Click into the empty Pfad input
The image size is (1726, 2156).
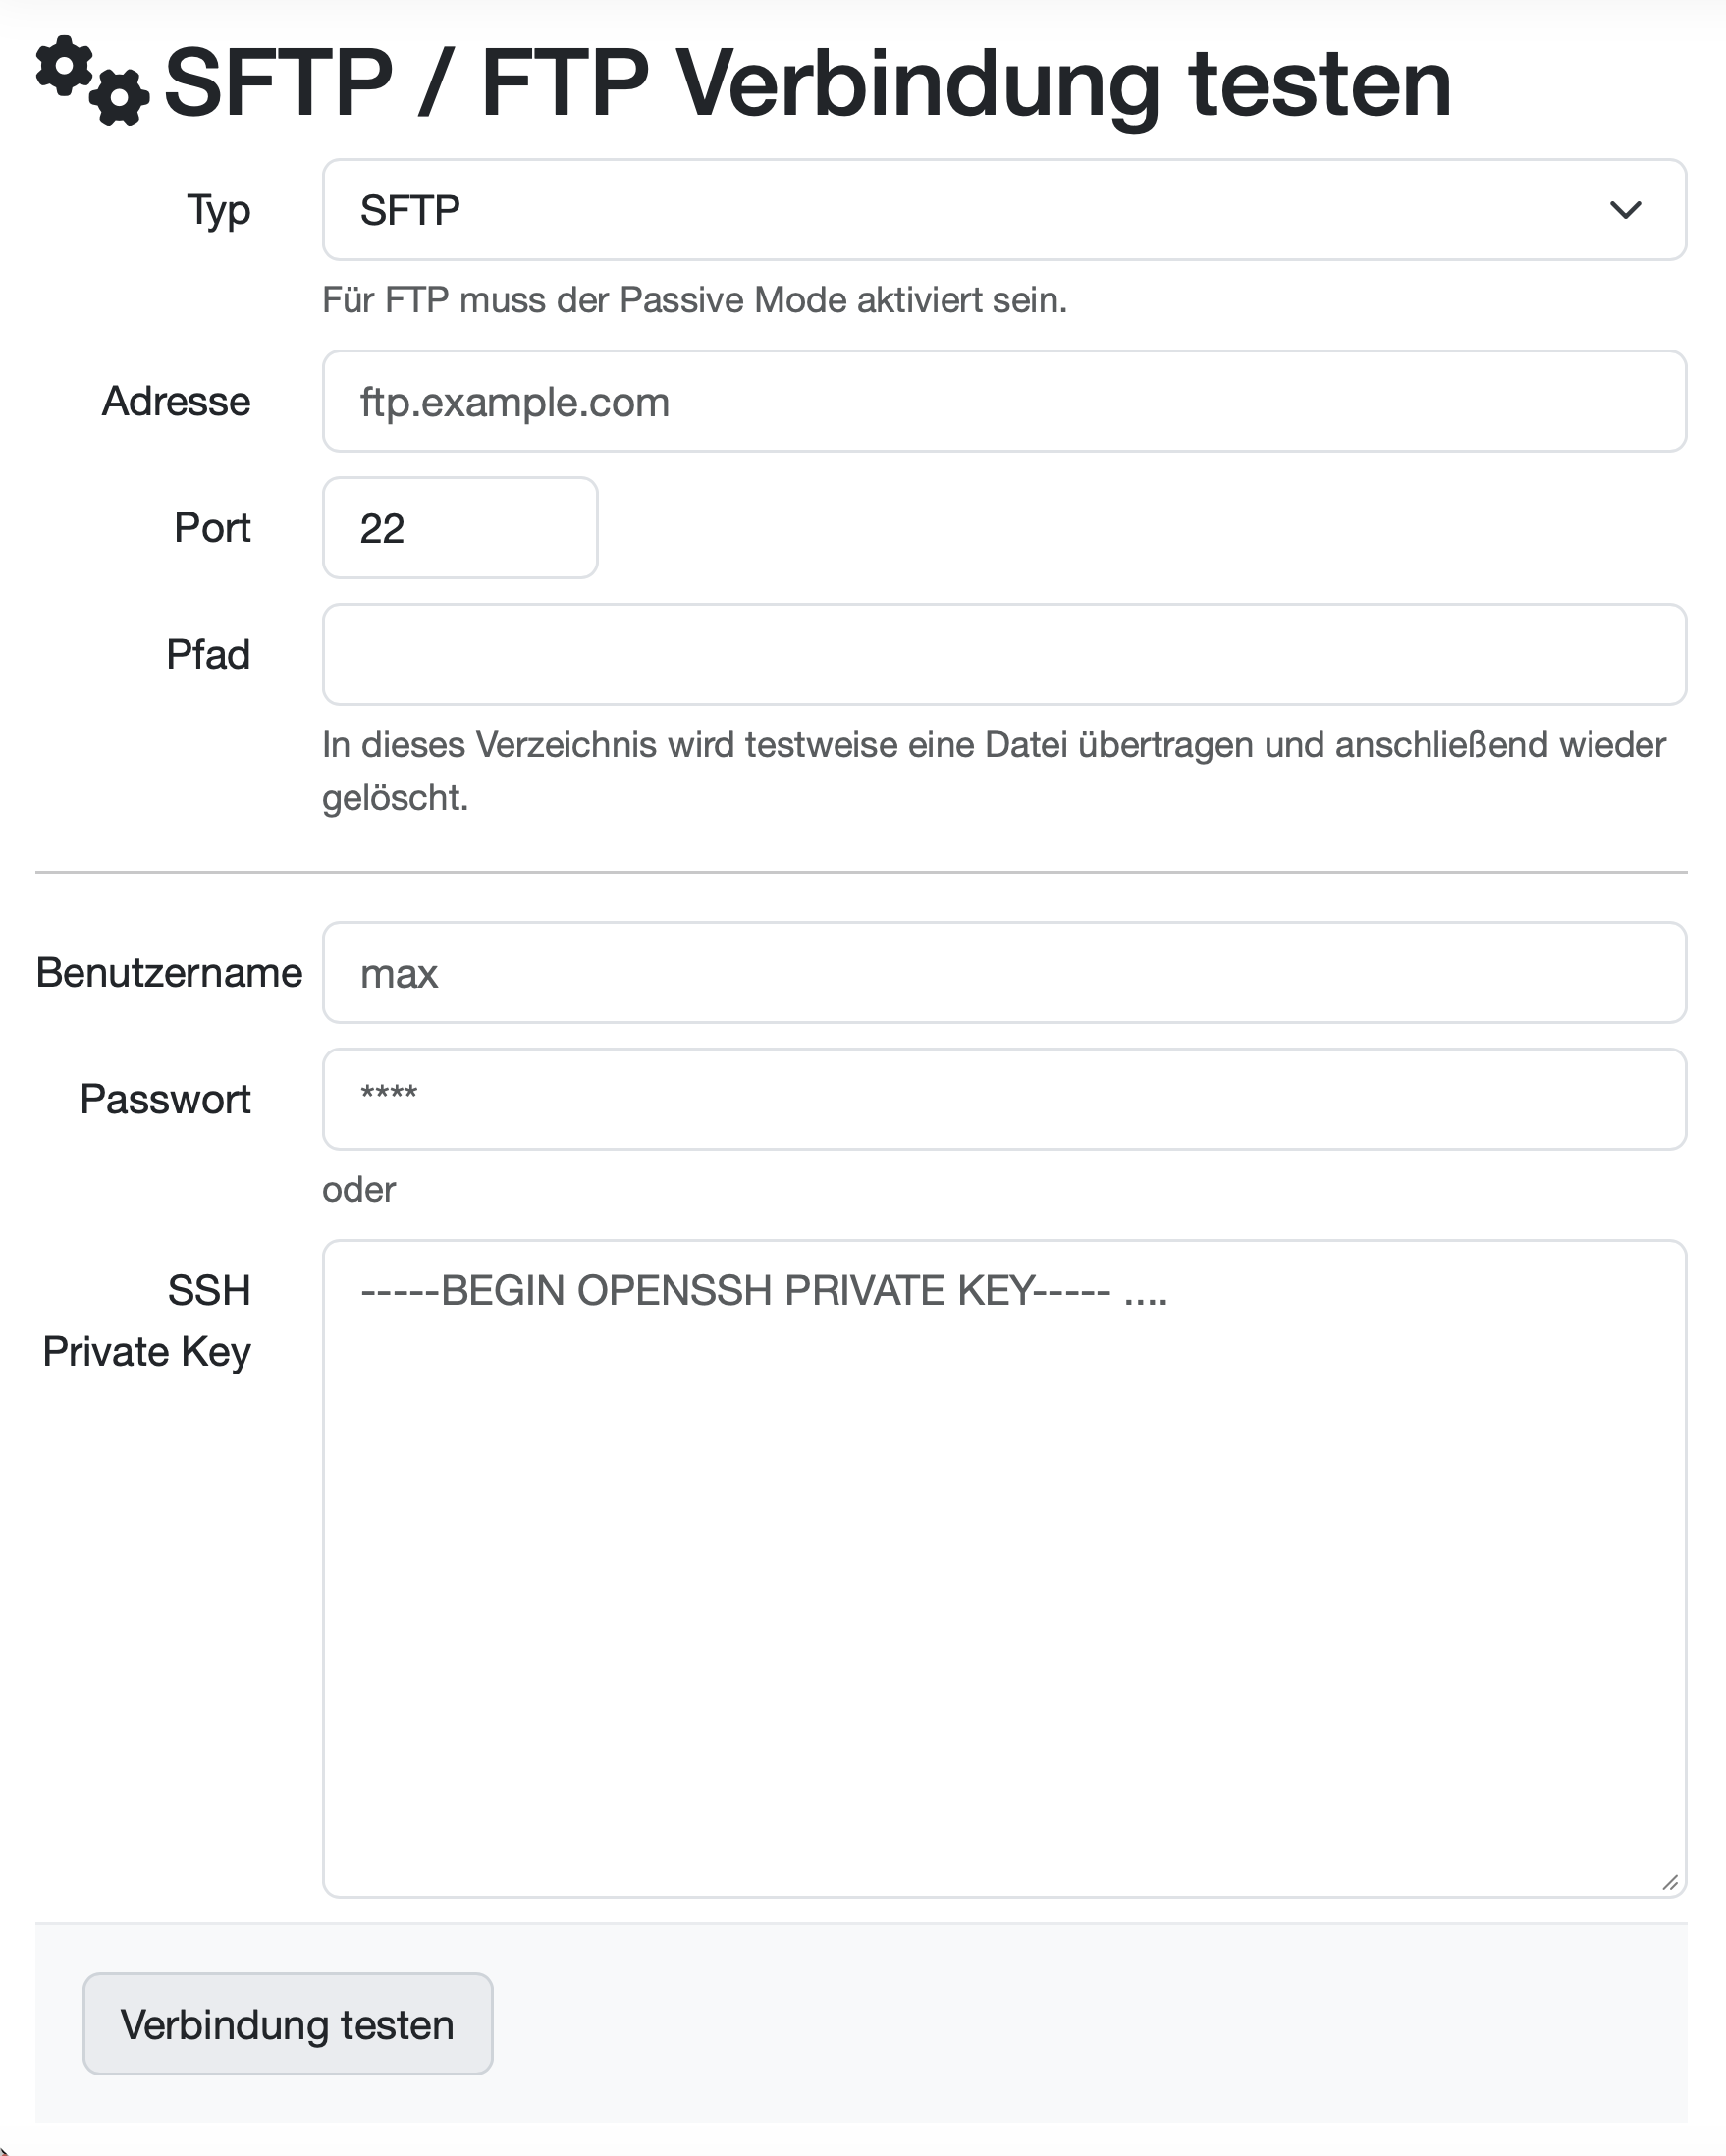[x=1003, y=655]
